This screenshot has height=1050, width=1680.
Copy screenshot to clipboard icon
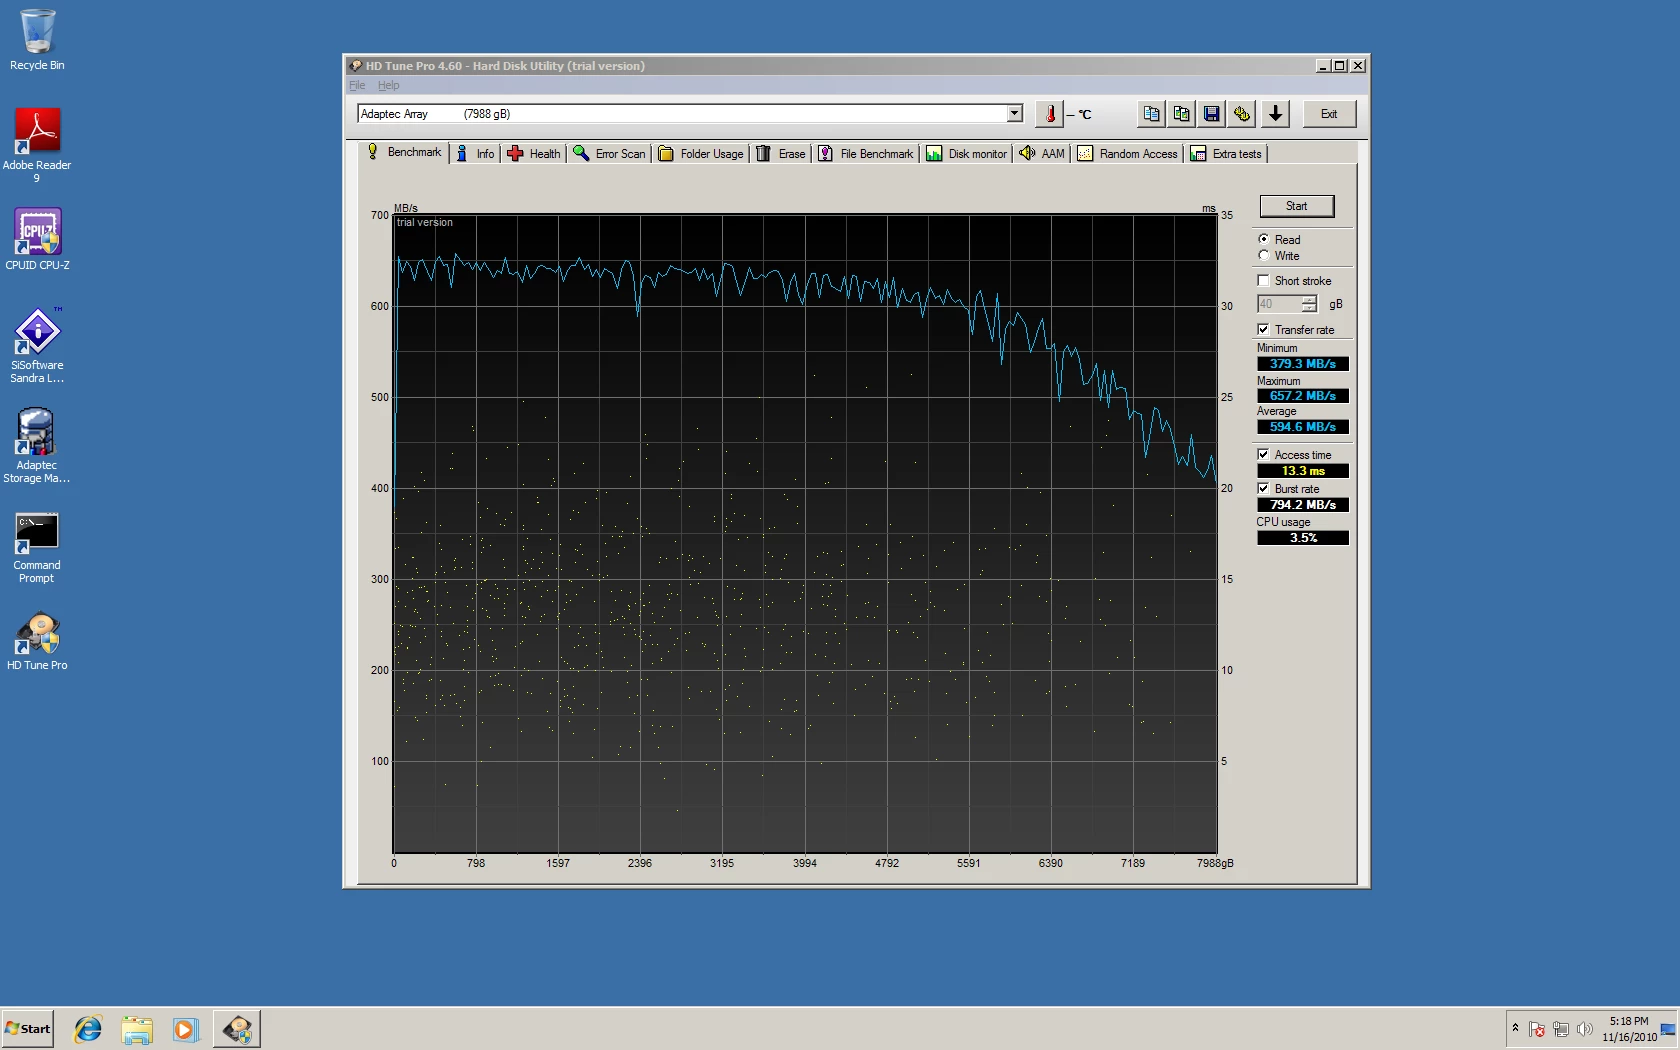pyautogui.click(x=1182, y=114)
